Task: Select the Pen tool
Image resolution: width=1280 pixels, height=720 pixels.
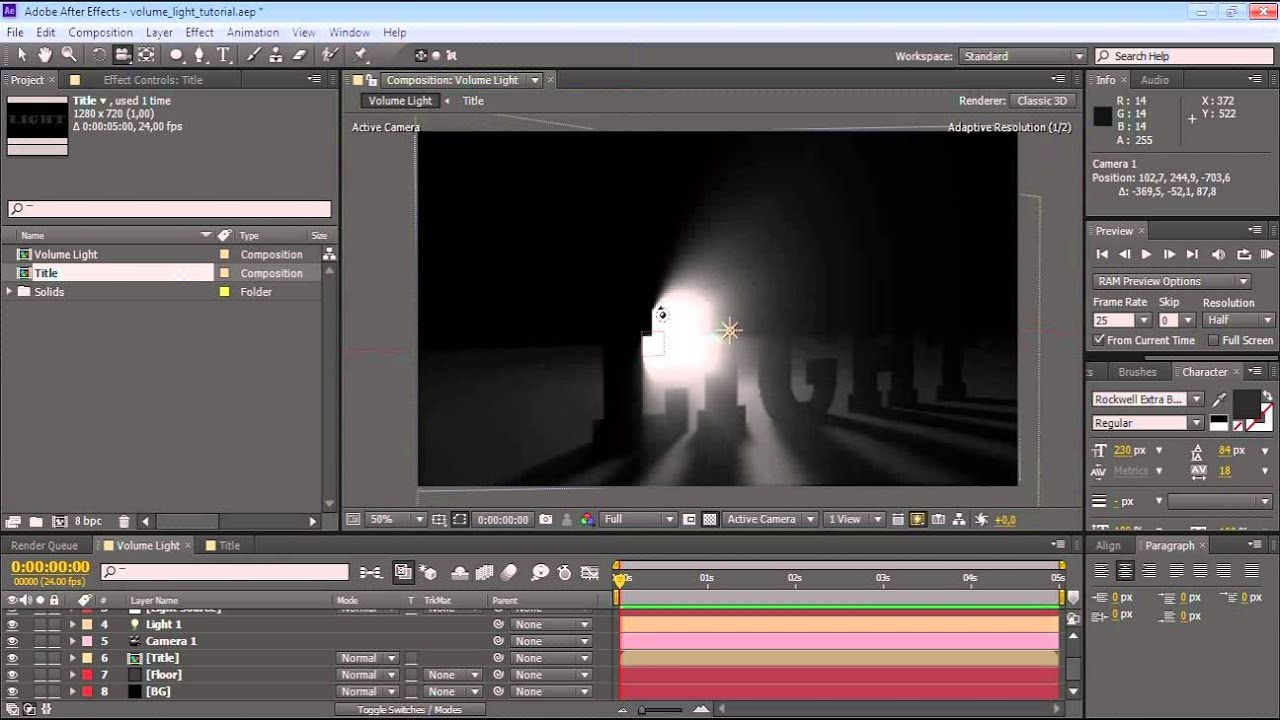Action: coord(200,55)
